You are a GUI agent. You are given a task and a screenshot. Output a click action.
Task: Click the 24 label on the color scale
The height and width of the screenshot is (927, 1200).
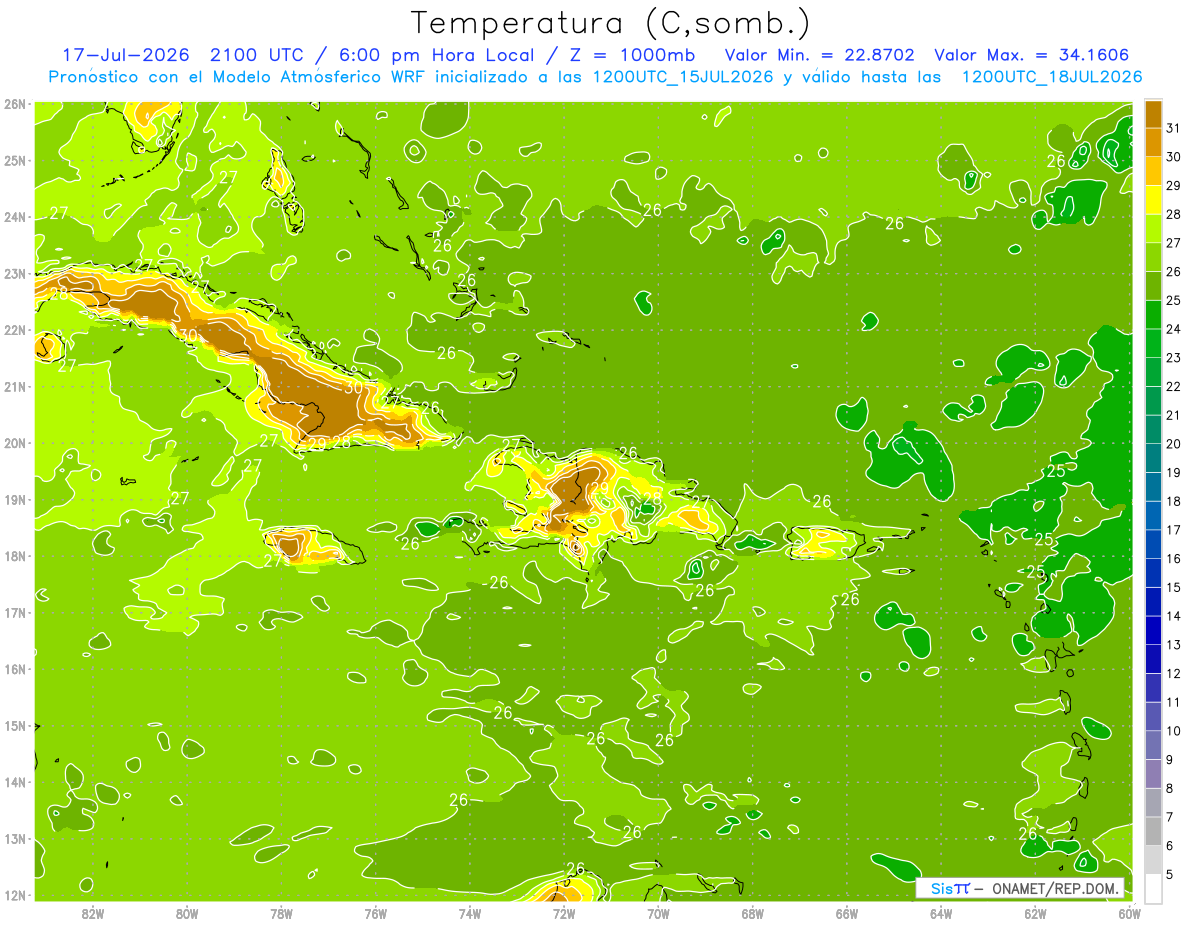[1174, 329]
